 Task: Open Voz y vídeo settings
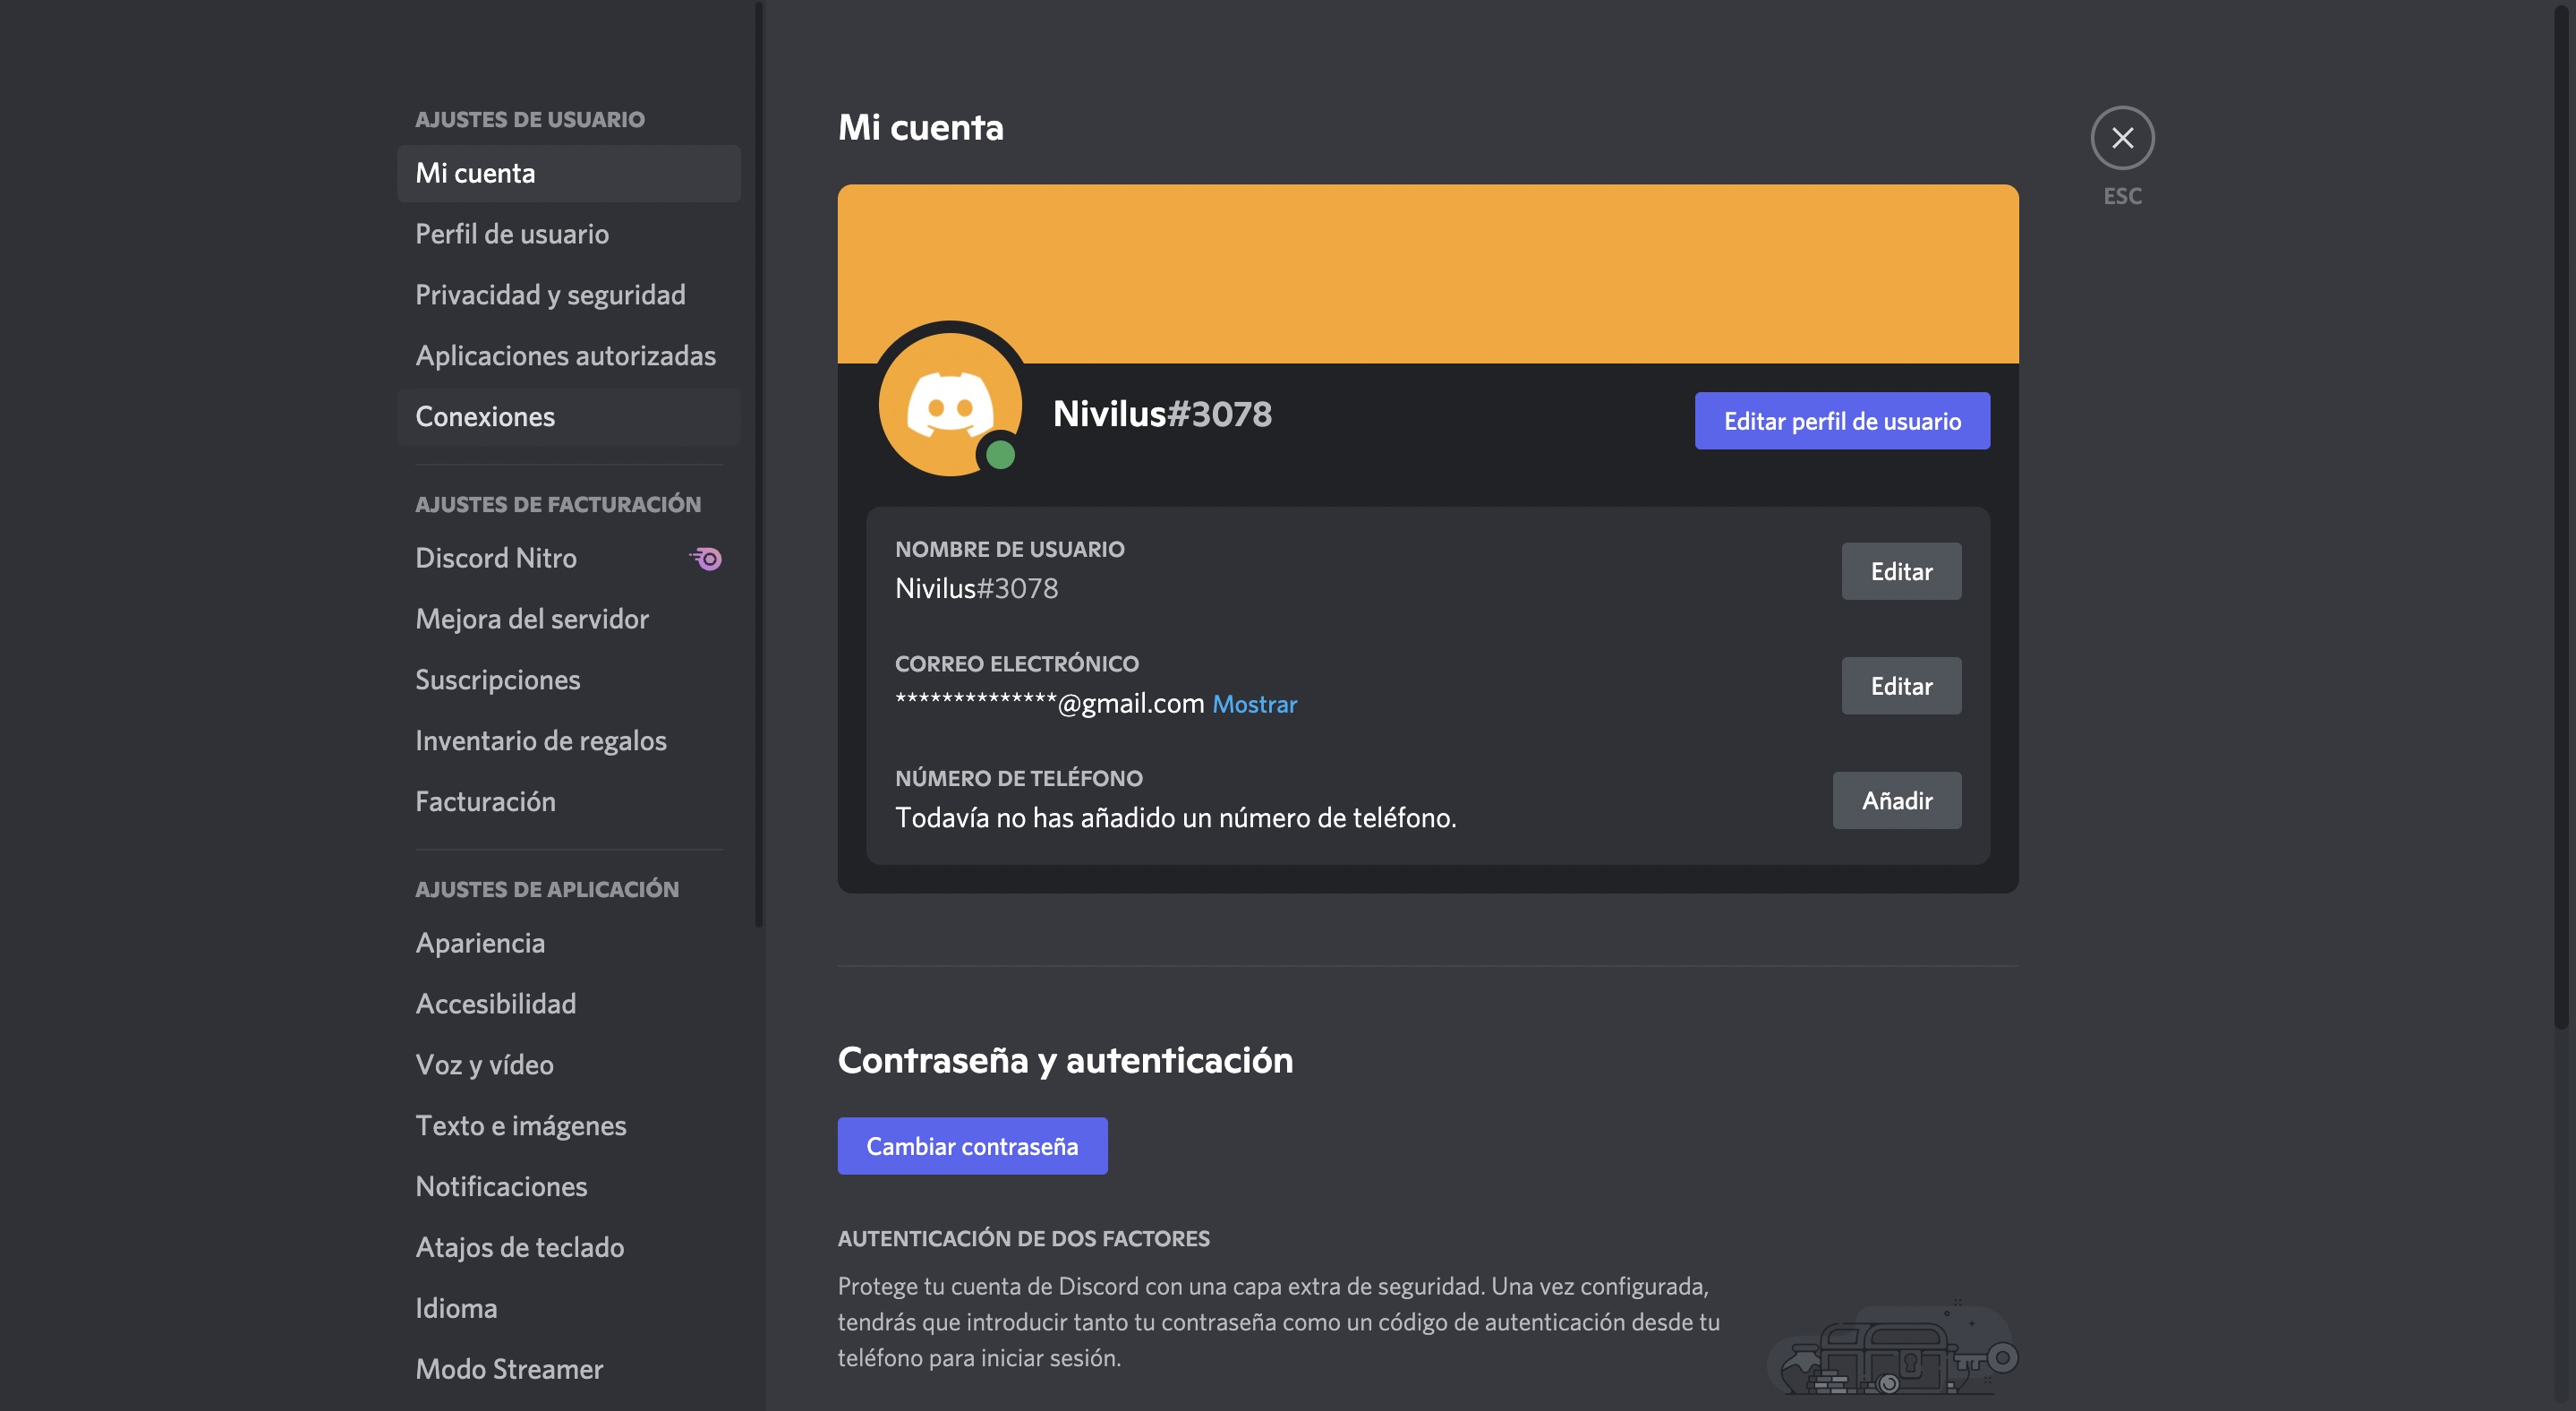coord(484,1065)
